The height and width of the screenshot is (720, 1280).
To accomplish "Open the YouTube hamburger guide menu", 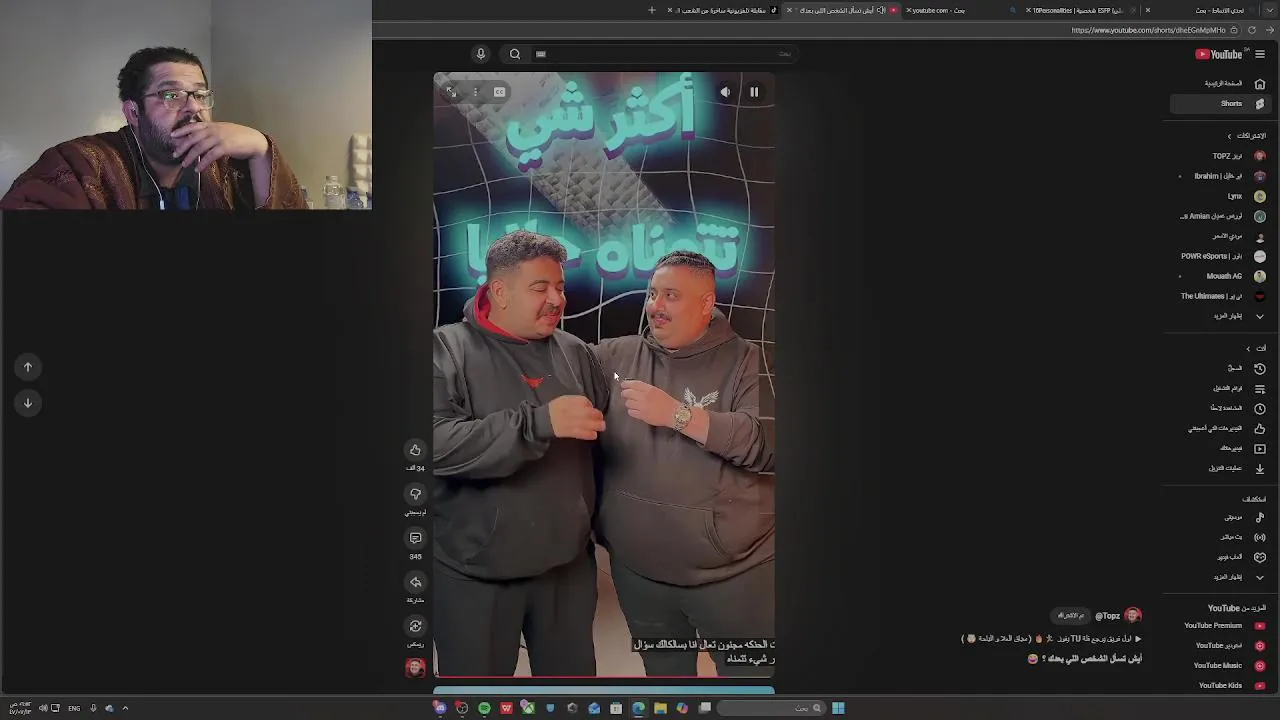I will [1260, 54].
